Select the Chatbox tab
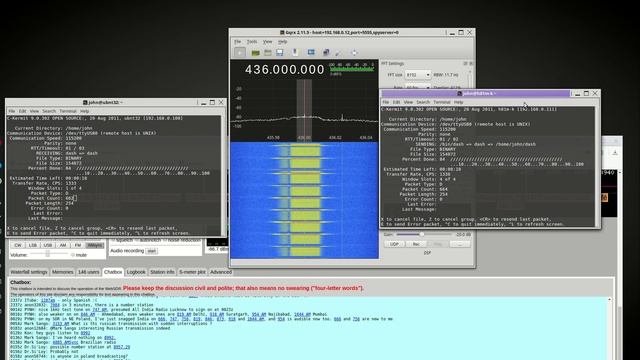 [113, 272]
